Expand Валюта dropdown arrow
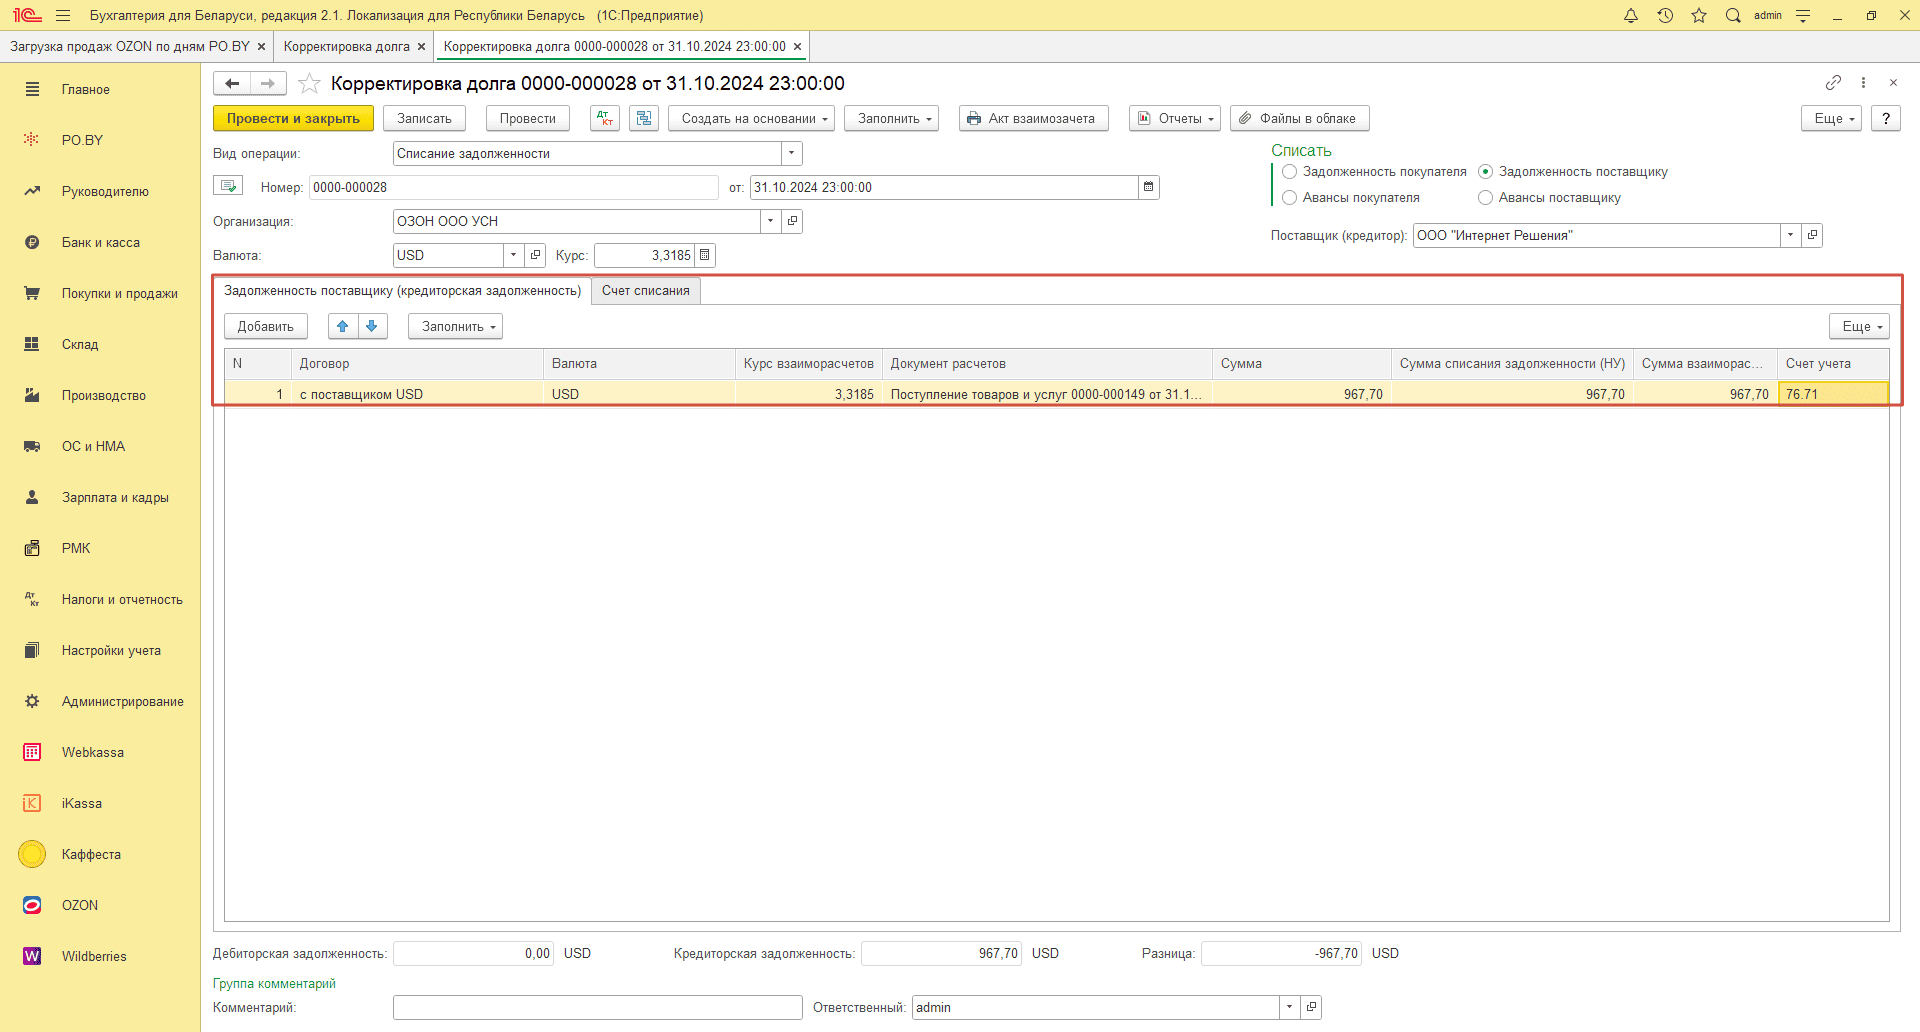 [x=514, y=255]
